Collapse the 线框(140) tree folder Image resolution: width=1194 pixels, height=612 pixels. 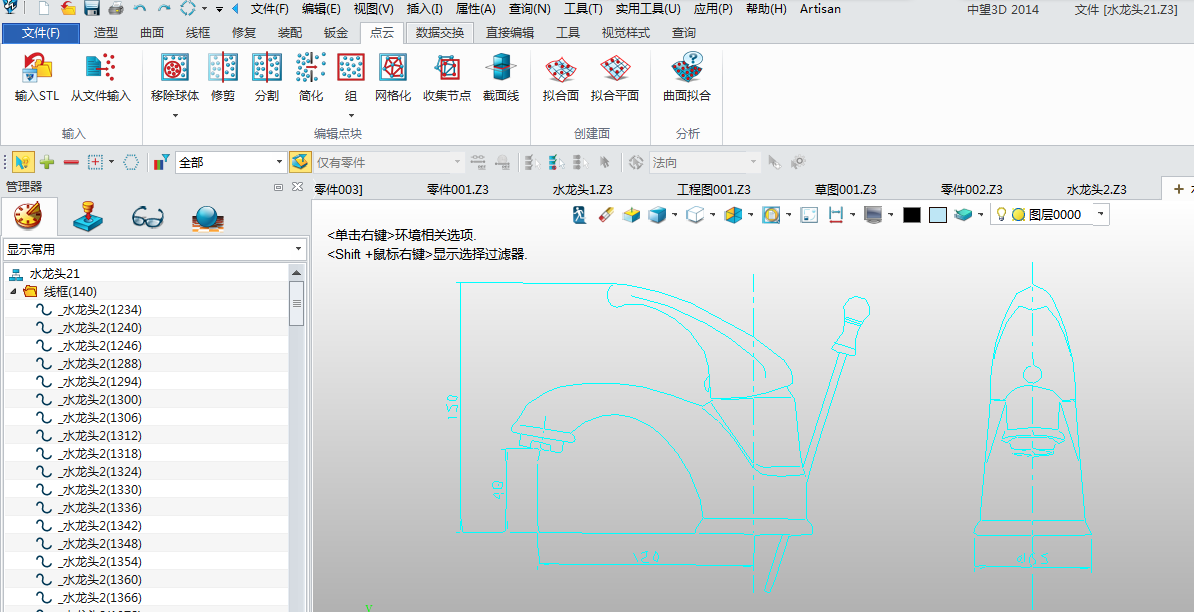tap(14, 291)
